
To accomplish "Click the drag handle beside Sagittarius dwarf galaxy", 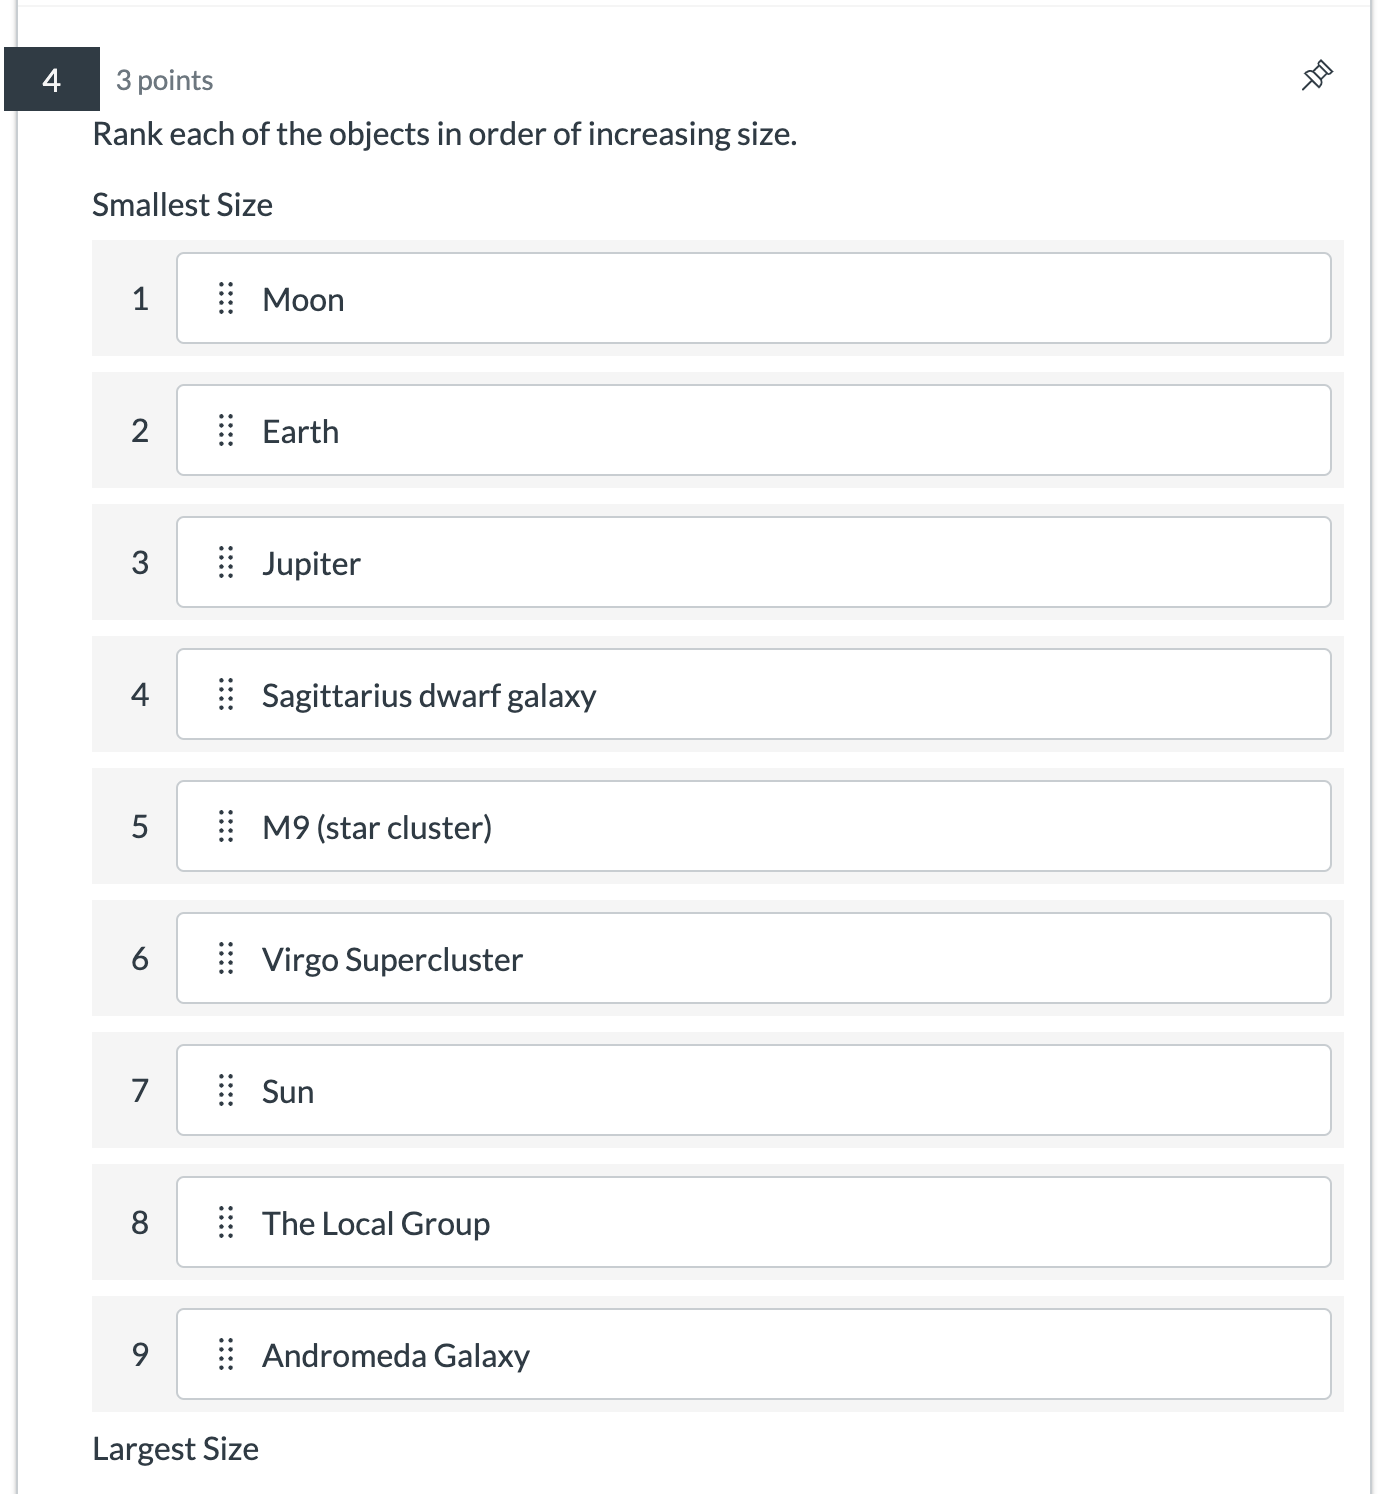I will coord(225,694).
